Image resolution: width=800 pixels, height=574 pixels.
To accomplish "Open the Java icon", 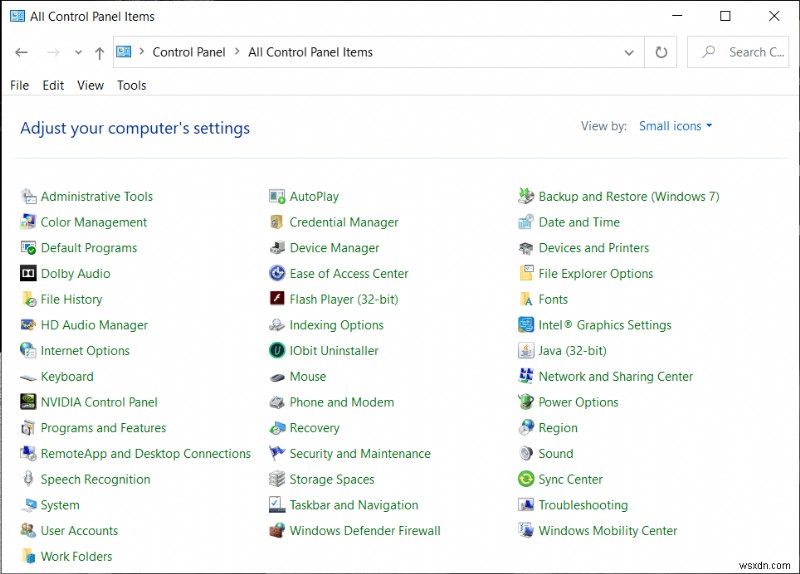I will [526, 351].
